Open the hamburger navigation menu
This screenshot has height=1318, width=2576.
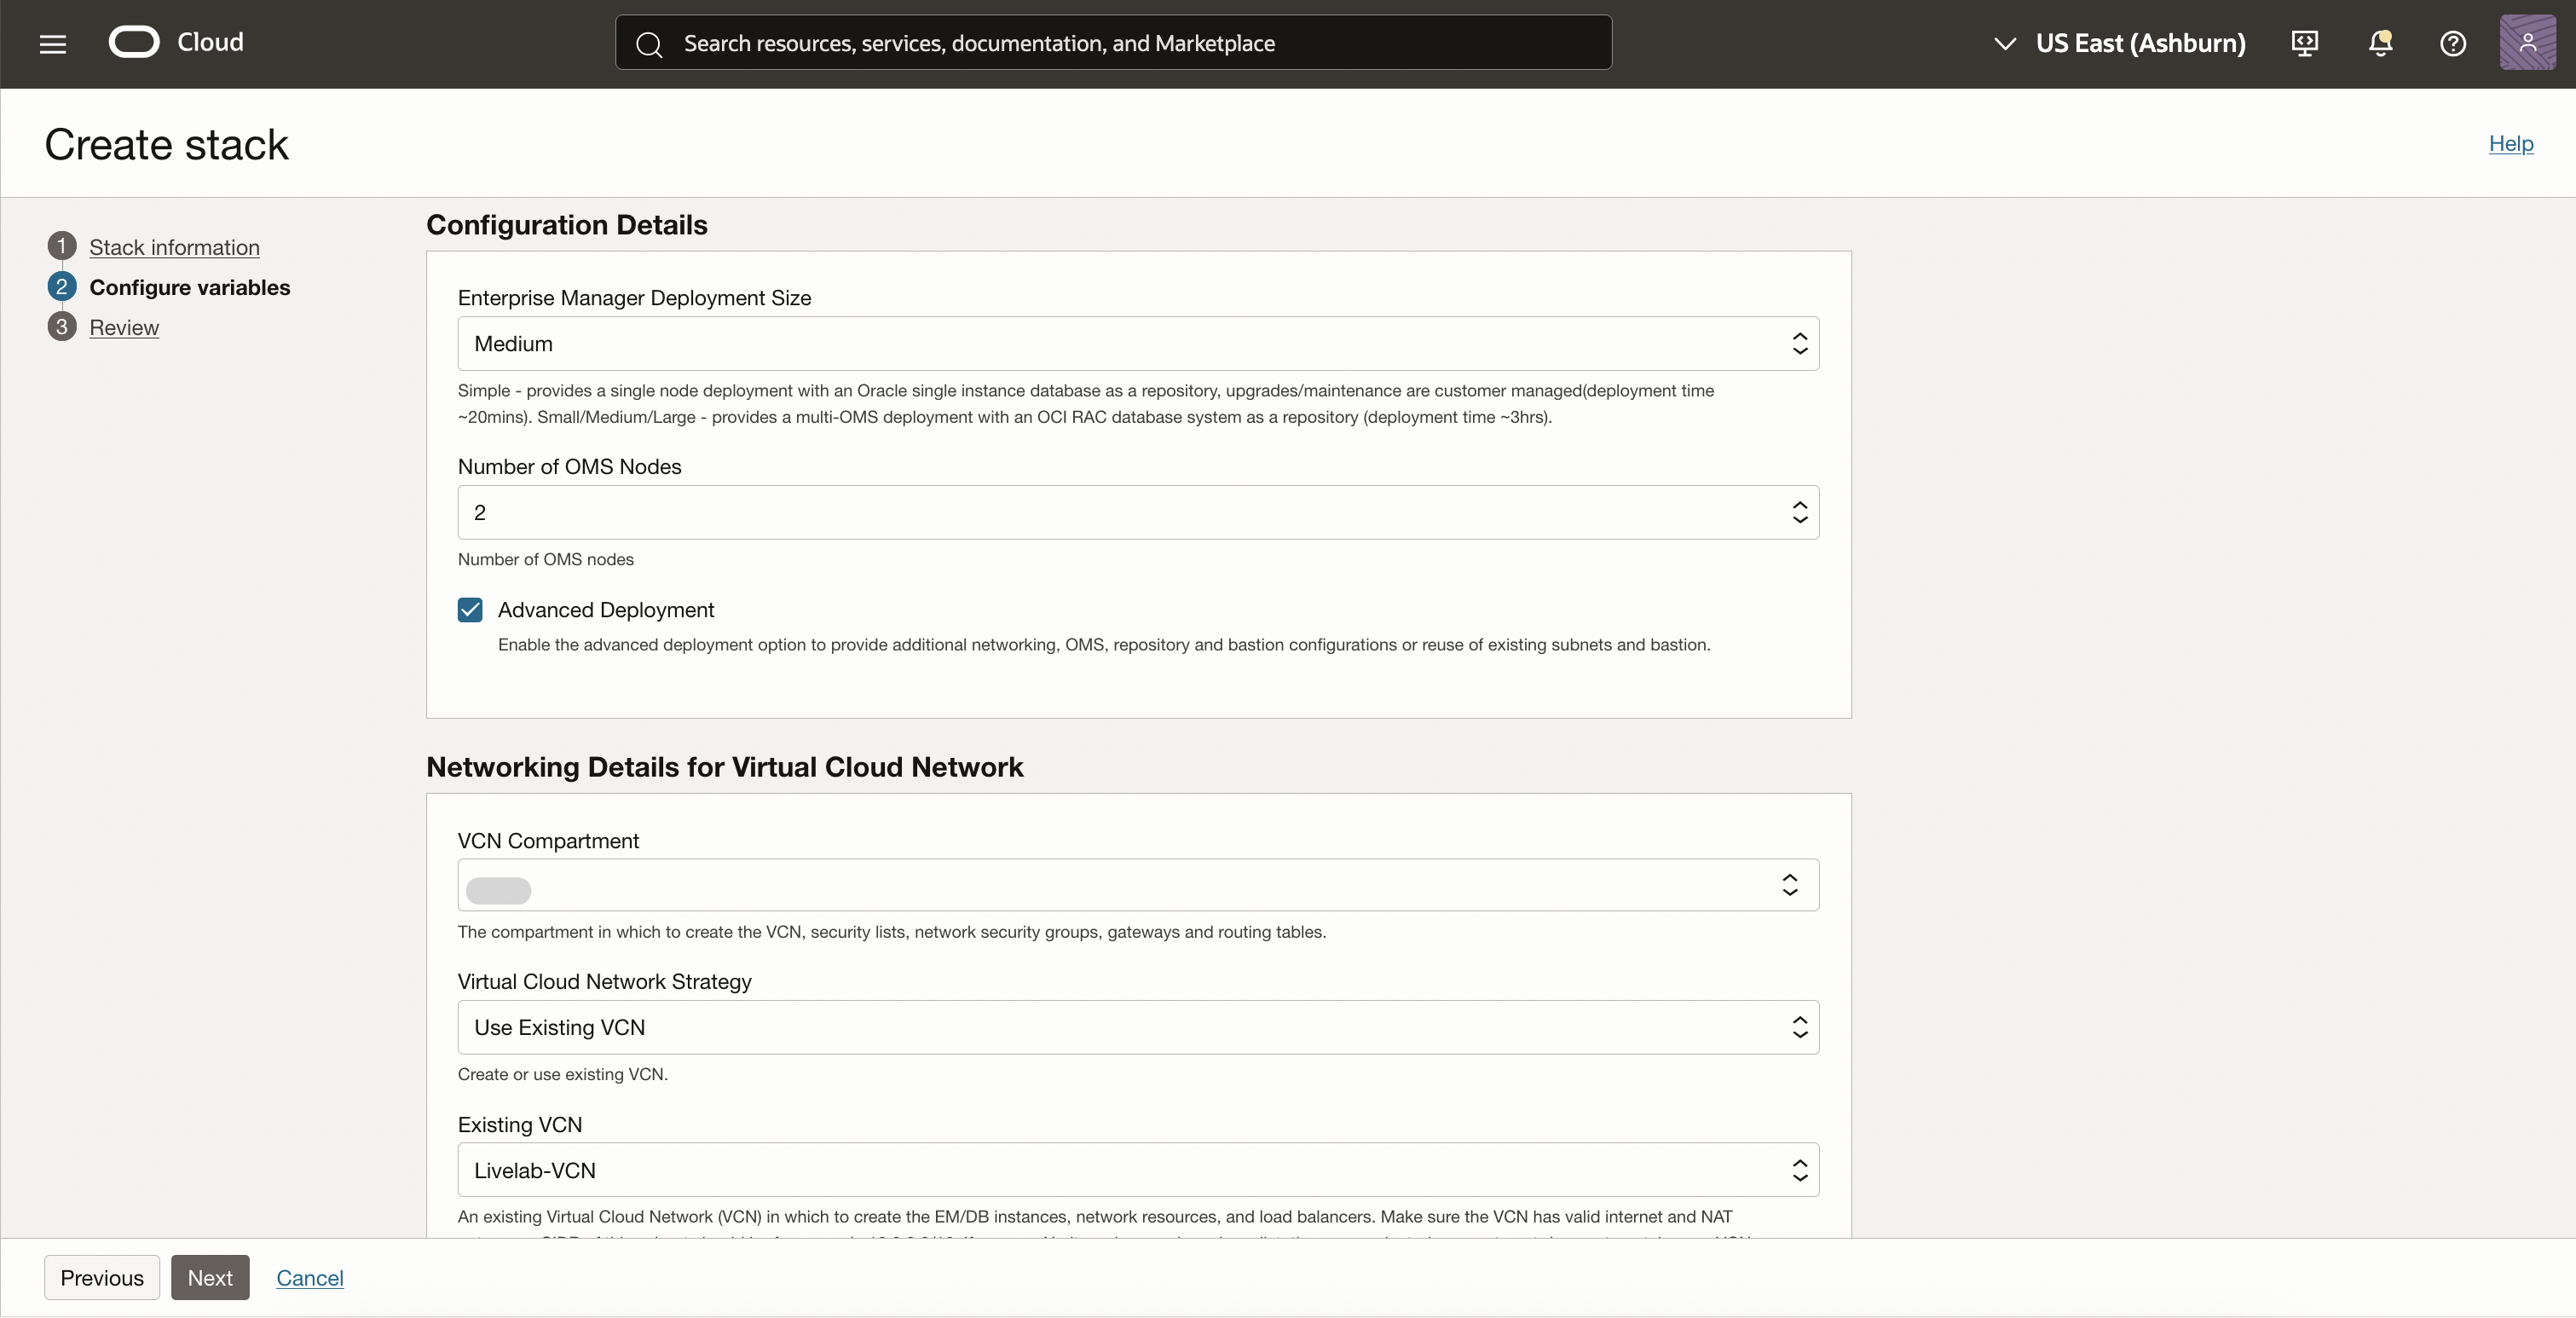53,44
